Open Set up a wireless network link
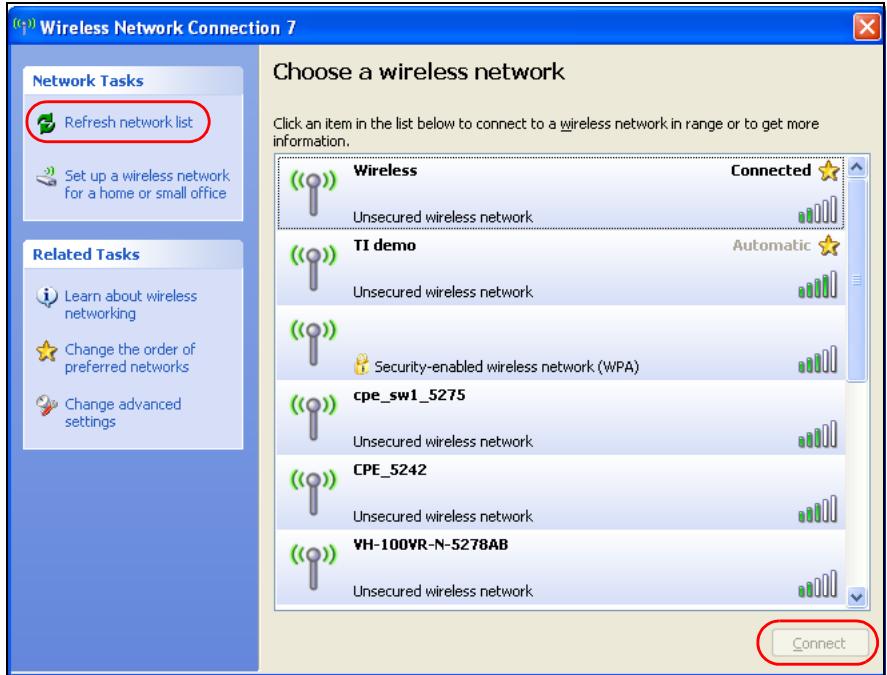The width and height of the screenshot is (887, 675). click(147, 184)
